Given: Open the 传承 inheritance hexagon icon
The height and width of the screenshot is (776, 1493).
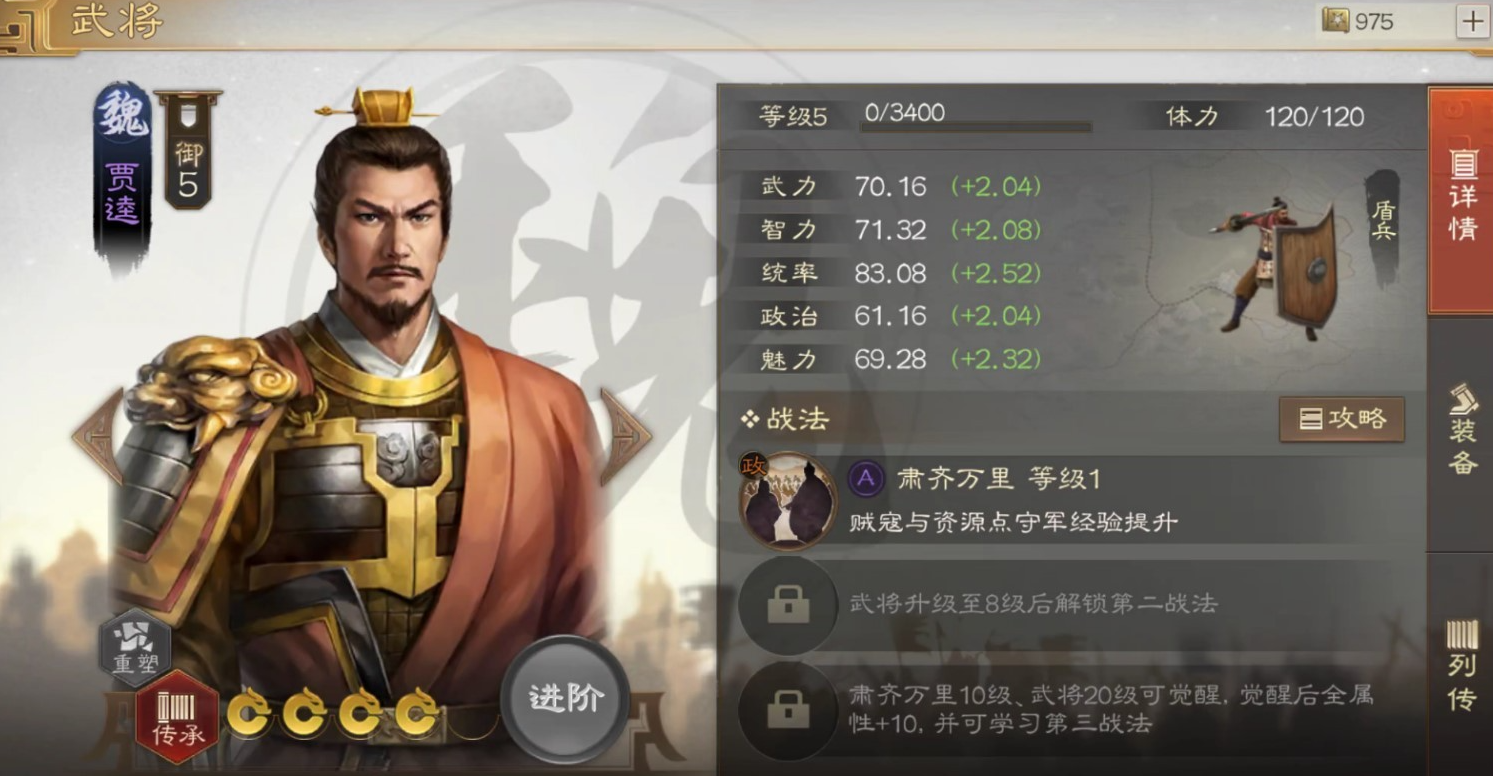Looking at the screenshot, I should (x=178, y=716).
